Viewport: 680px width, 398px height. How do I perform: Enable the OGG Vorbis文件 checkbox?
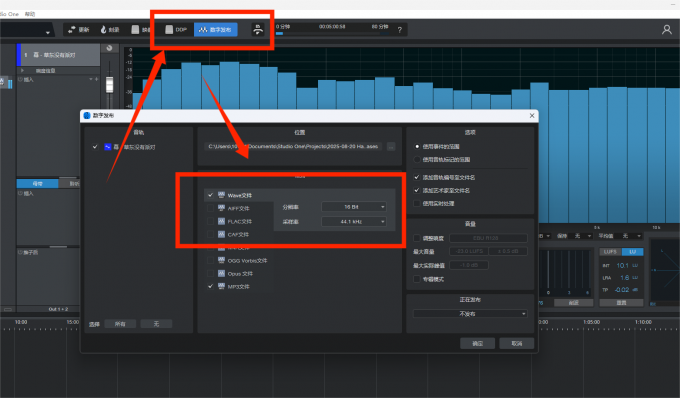[210, 260]
